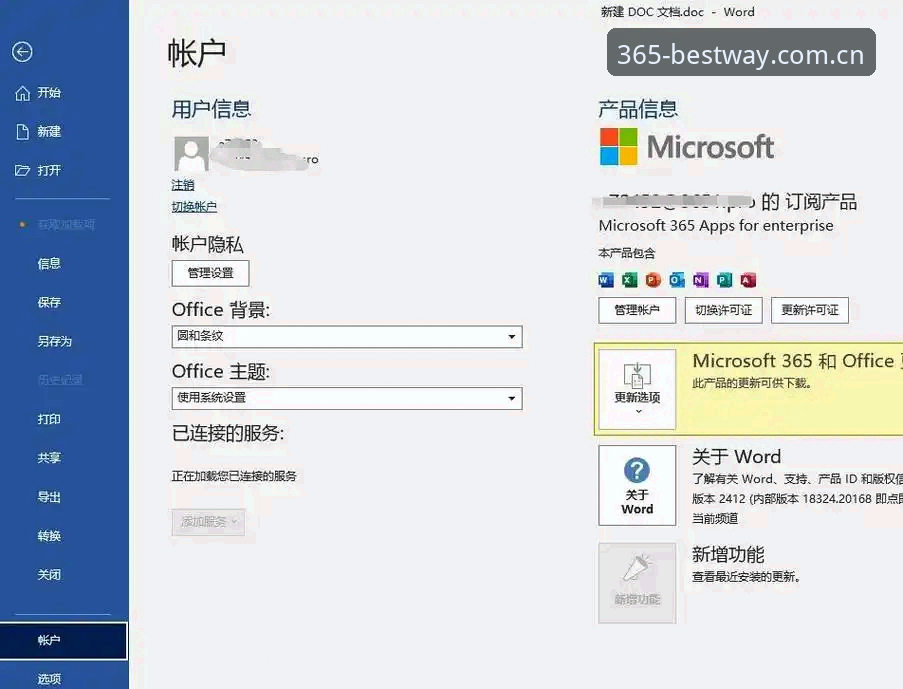Click the 切换许可证 button

(x=723, y=311)
